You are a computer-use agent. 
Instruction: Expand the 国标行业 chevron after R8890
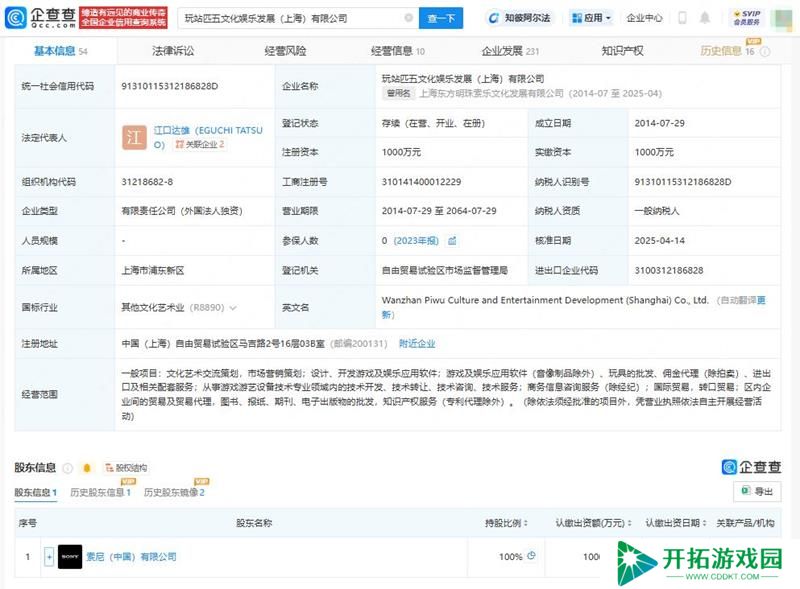point(233,307)
